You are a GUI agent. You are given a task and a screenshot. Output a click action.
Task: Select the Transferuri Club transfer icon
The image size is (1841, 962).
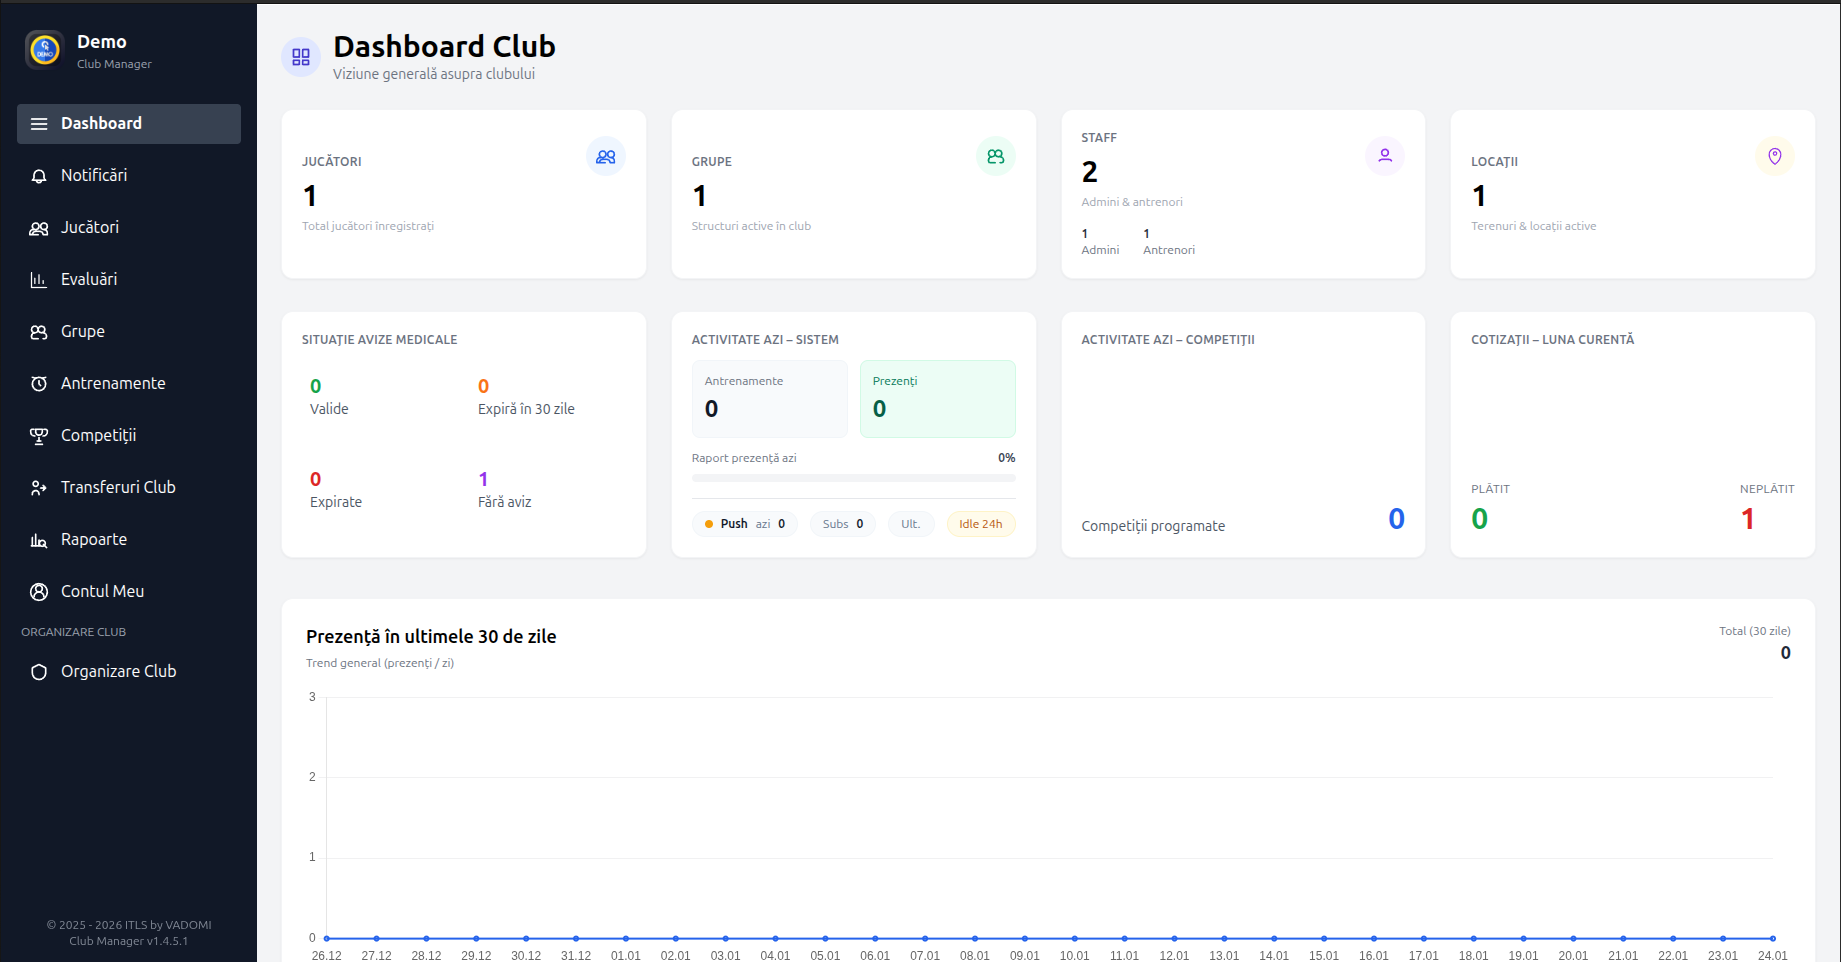click(38, 487)
